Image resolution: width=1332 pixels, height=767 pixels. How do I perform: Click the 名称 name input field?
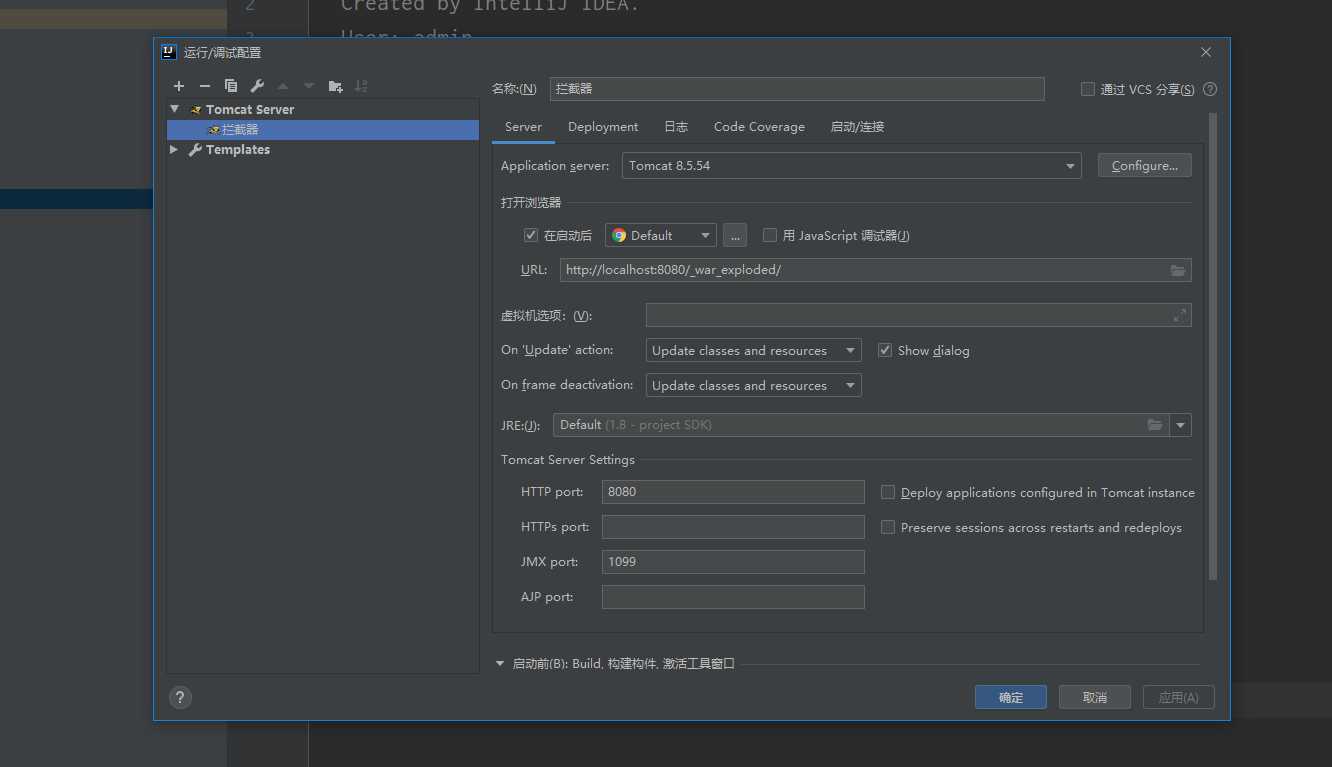pos(797,89)
